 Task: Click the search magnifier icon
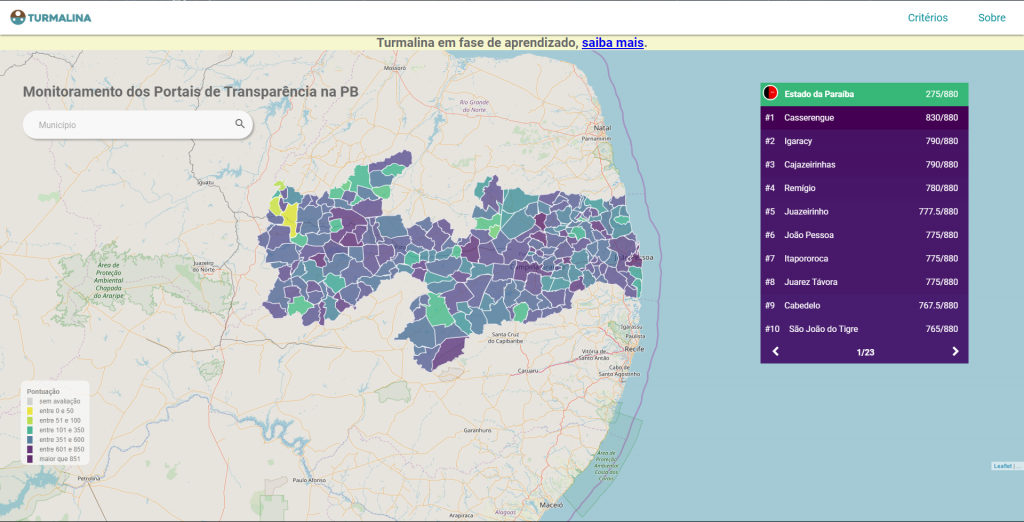pos(240,124)
